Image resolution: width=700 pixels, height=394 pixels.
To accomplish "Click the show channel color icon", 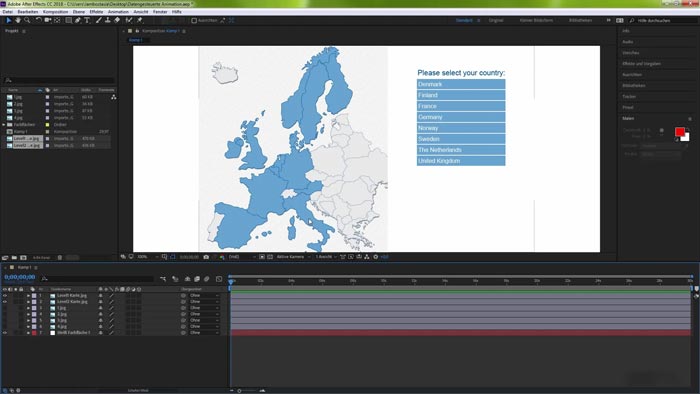I will (x=222, y=257).
